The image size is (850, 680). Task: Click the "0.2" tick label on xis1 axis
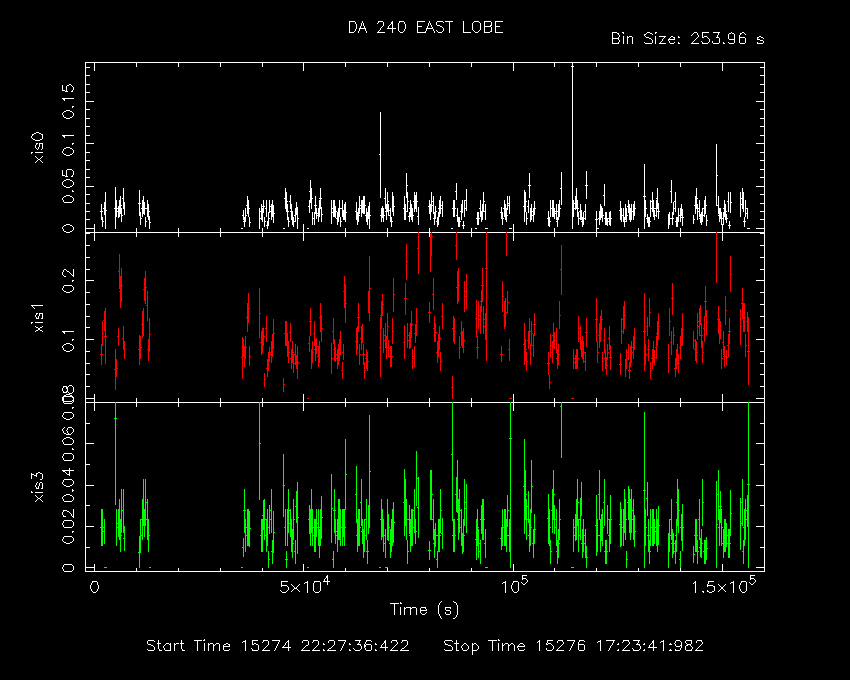(x=68, y=280)
